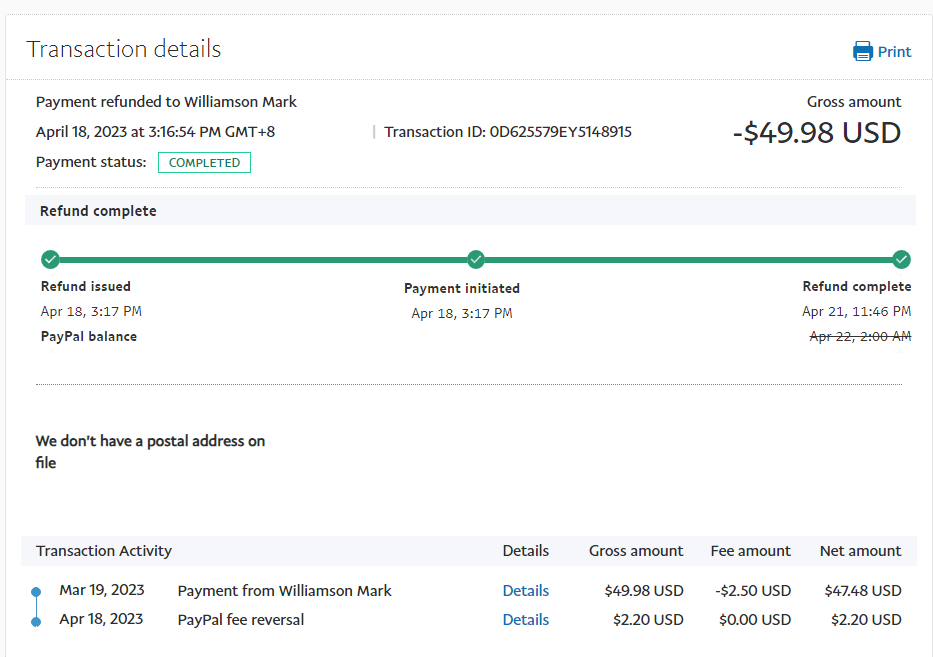
Task: Click the Apr 18 timeline dot
Action: click(37, 621)
